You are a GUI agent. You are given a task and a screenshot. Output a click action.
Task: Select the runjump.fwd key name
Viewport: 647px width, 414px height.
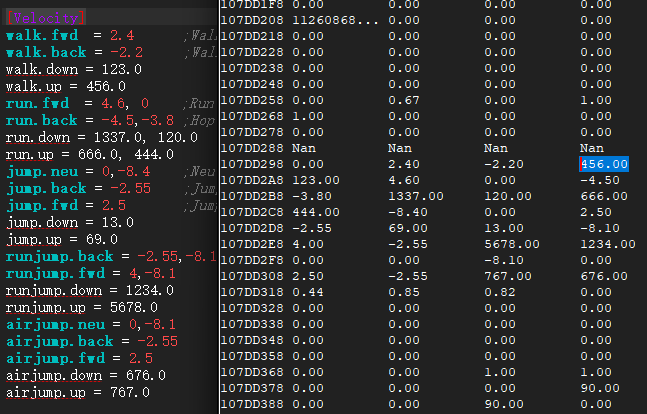[x=55, y=274]
